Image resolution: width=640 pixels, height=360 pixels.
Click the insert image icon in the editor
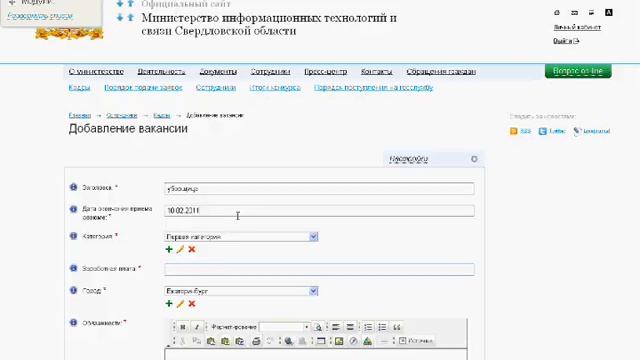339,341
